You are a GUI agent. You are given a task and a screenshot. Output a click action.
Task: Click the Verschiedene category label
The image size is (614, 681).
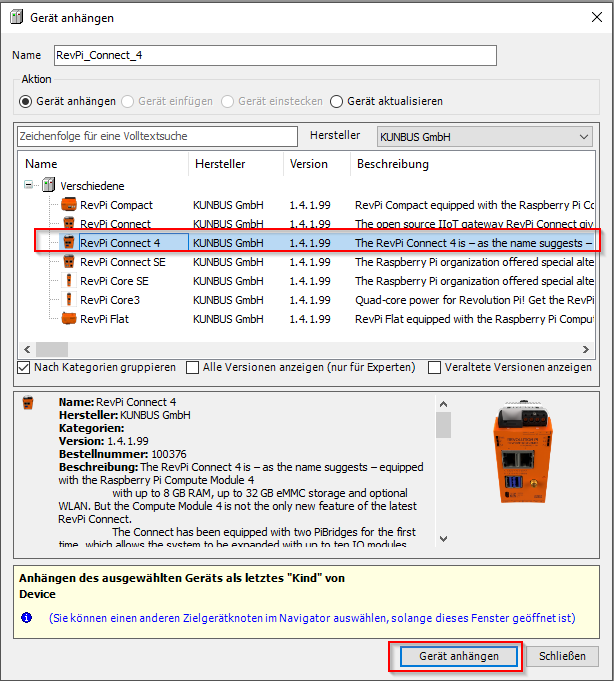92,186
